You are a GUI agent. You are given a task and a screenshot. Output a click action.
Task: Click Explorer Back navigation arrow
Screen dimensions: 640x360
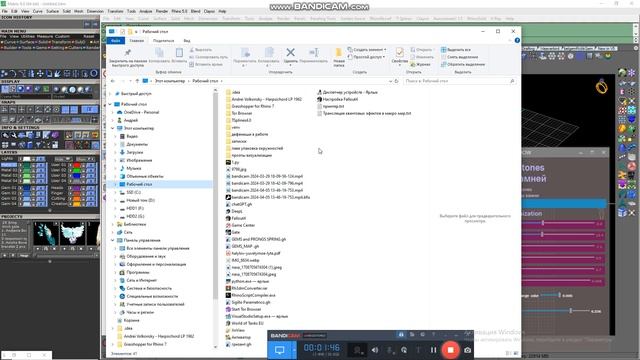tap(113, 81)
